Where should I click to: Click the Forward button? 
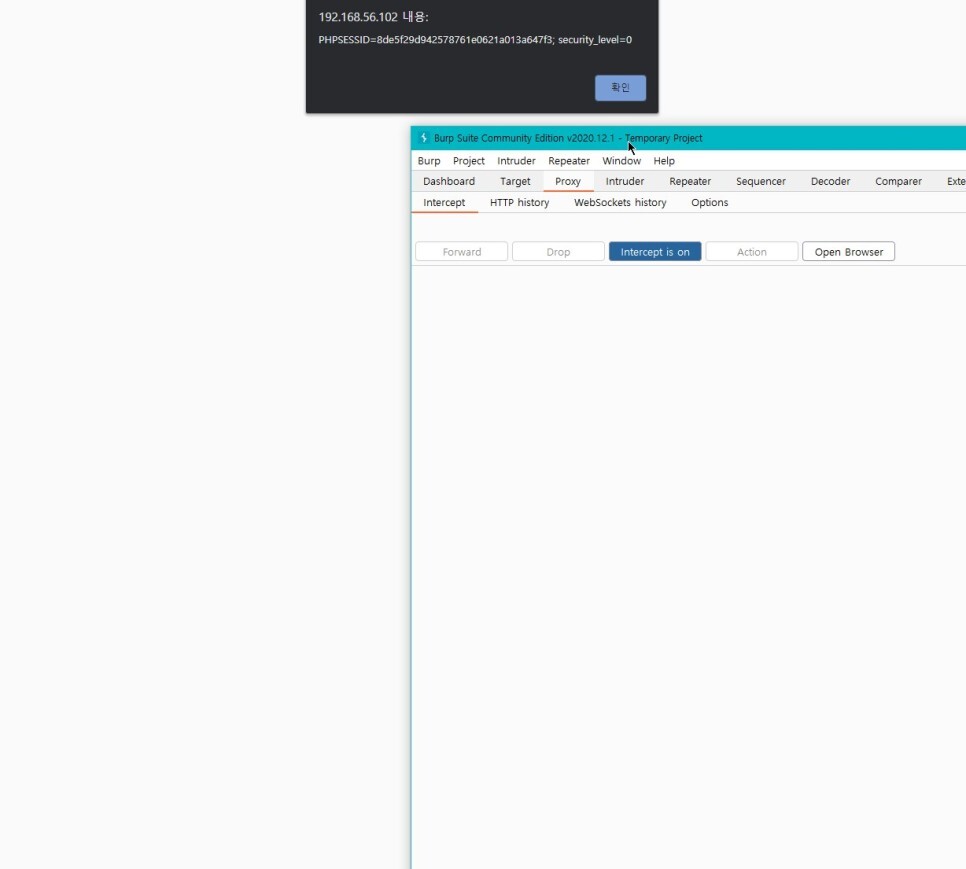coord(461,252)
